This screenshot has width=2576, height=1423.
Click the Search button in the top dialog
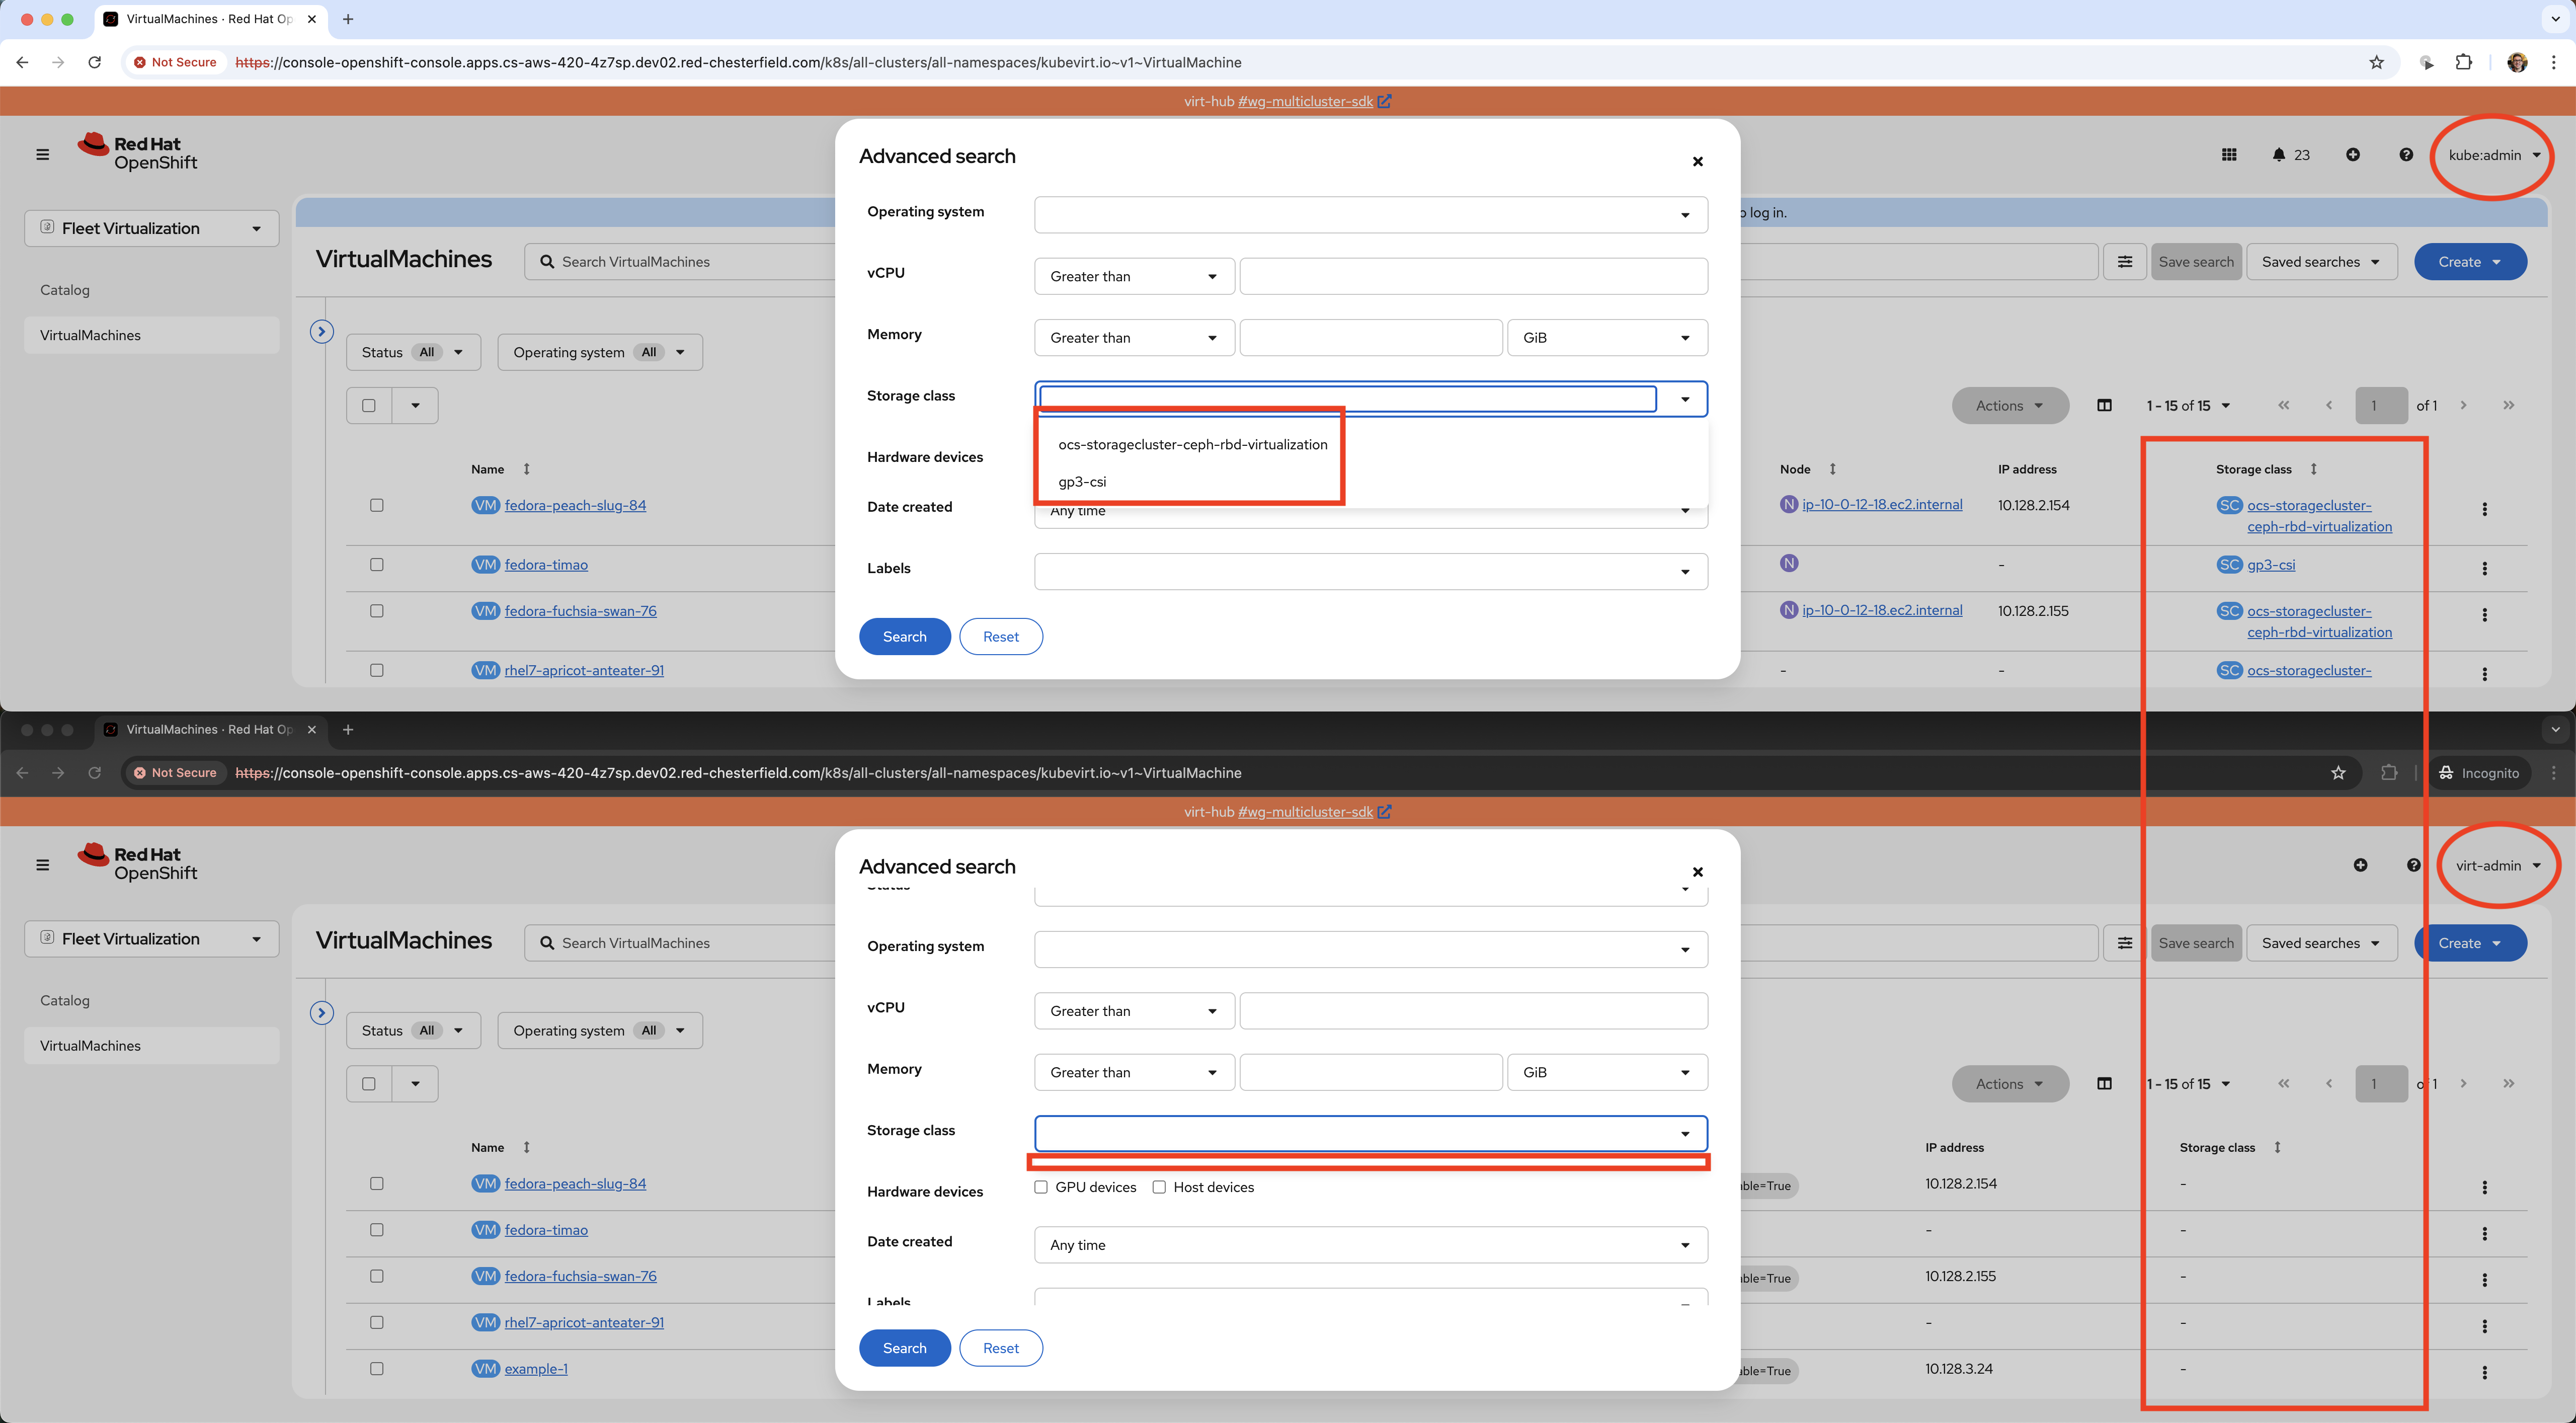coord(904,637)
